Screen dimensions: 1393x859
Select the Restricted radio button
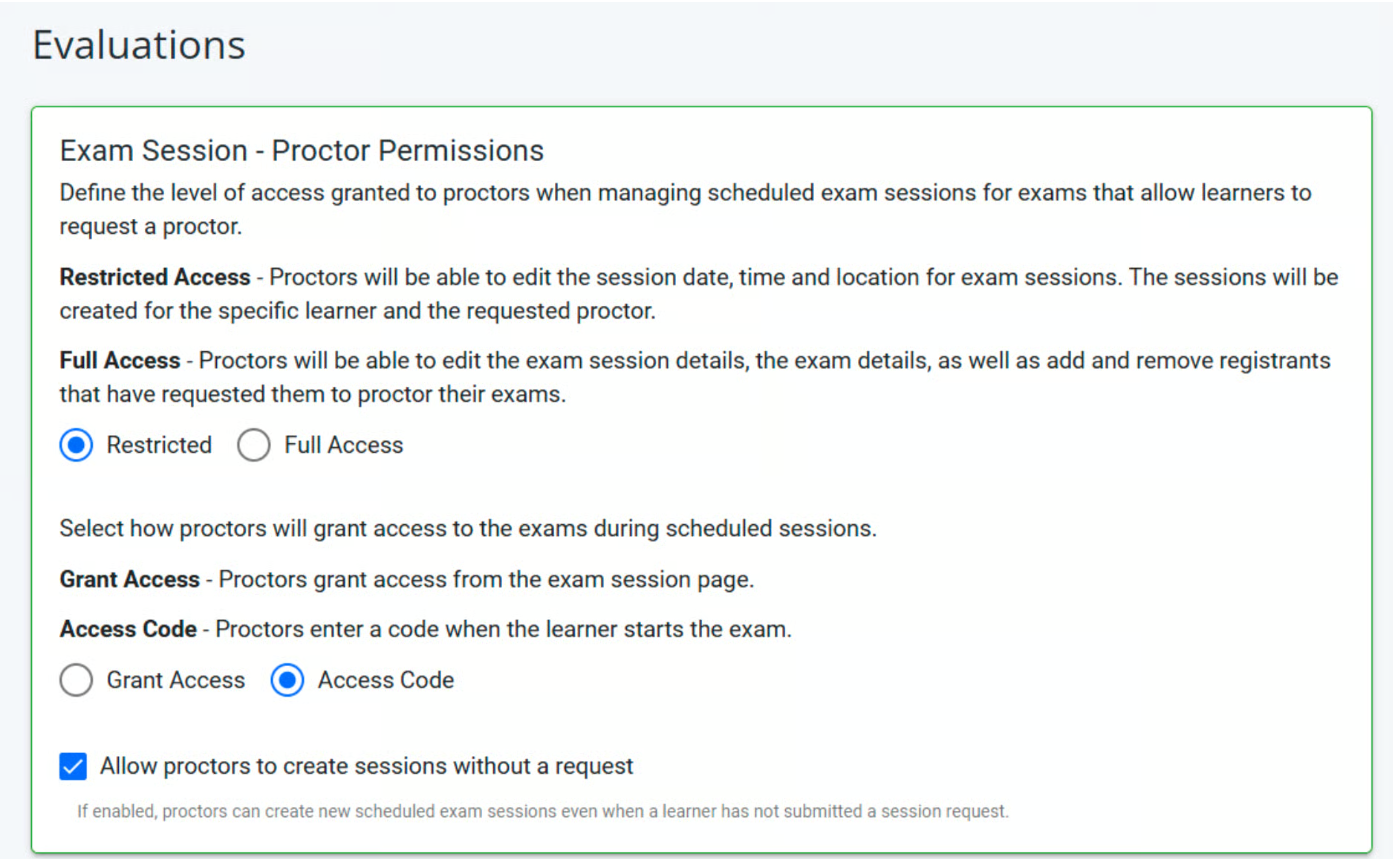pos(75,445)
